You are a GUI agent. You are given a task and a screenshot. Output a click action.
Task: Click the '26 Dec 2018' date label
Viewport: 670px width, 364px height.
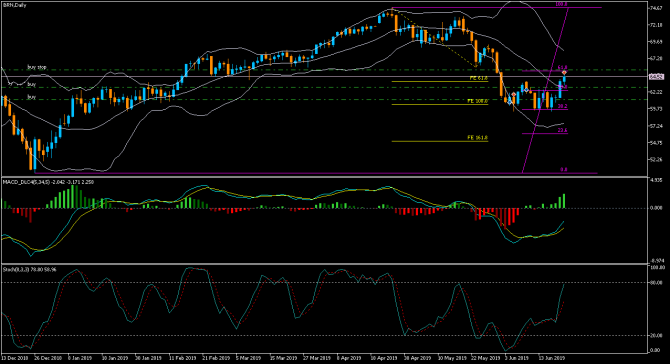pos(48,358)
